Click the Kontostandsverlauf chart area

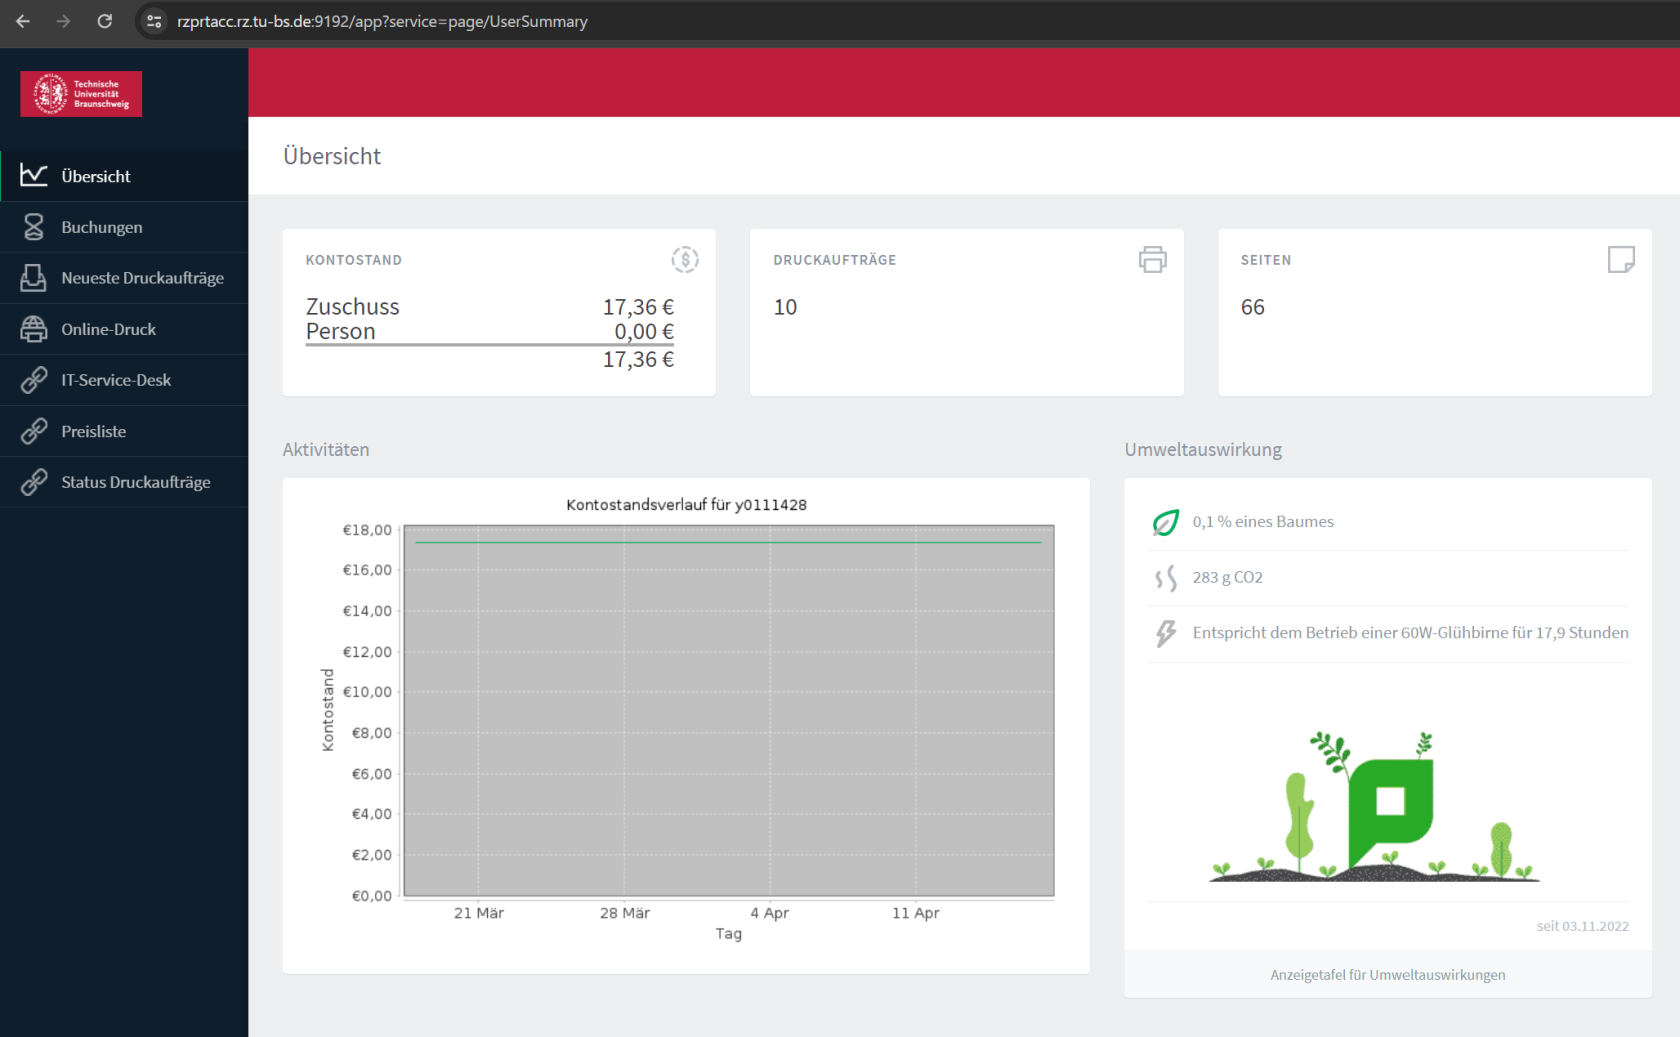(729, 710)
